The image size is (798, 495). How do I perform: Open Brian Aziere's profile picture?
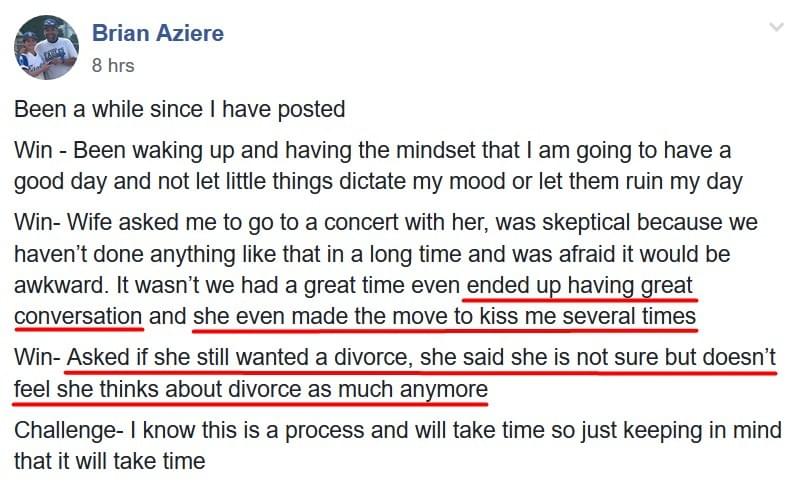point(46,47)
